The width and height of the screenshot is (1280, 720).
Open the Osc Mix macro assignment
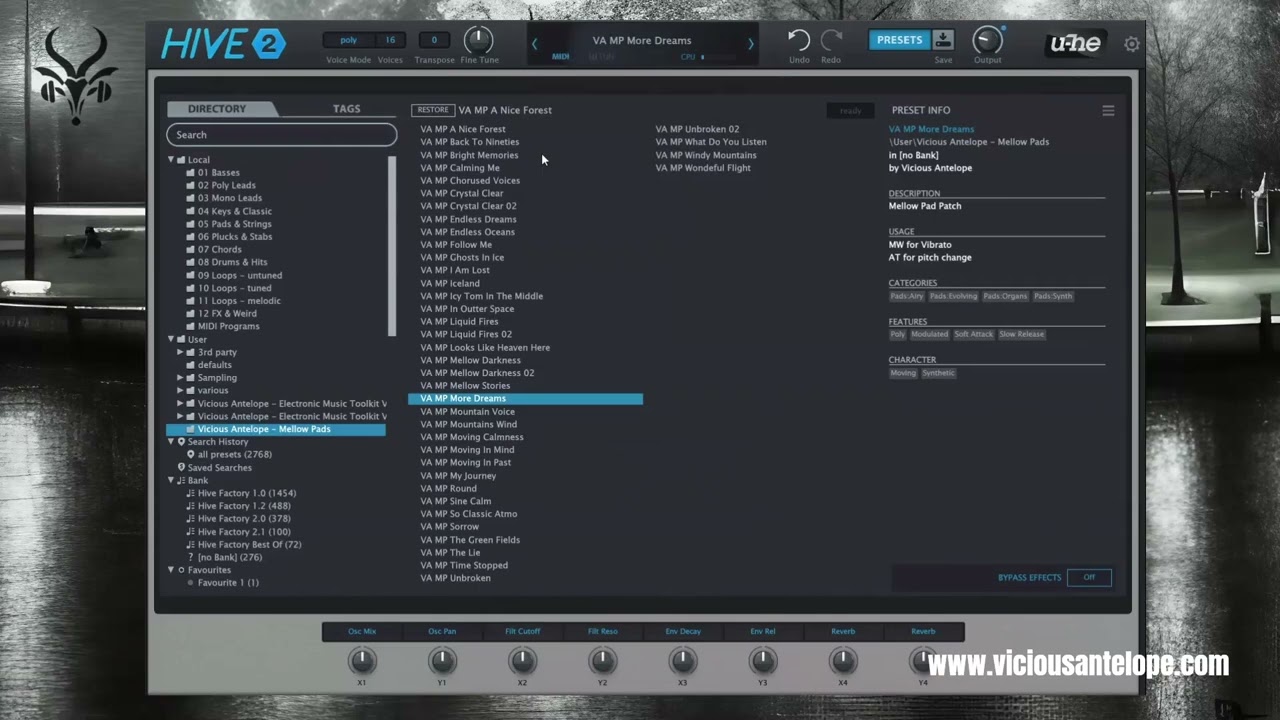click(362, 632)
